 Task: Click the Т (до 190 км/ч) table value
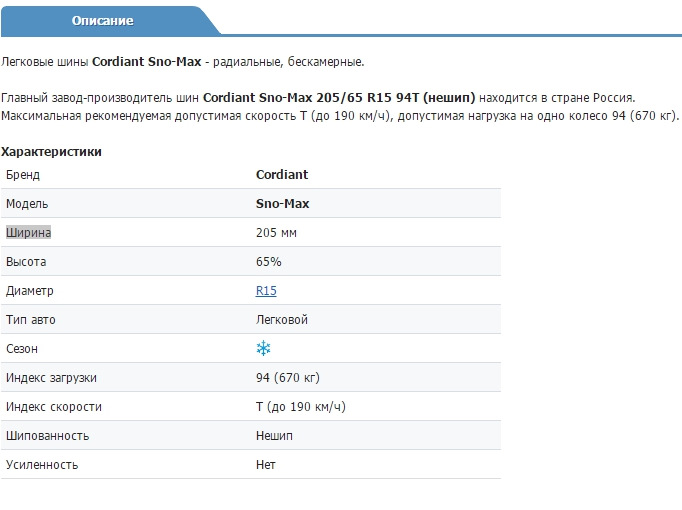301,407
